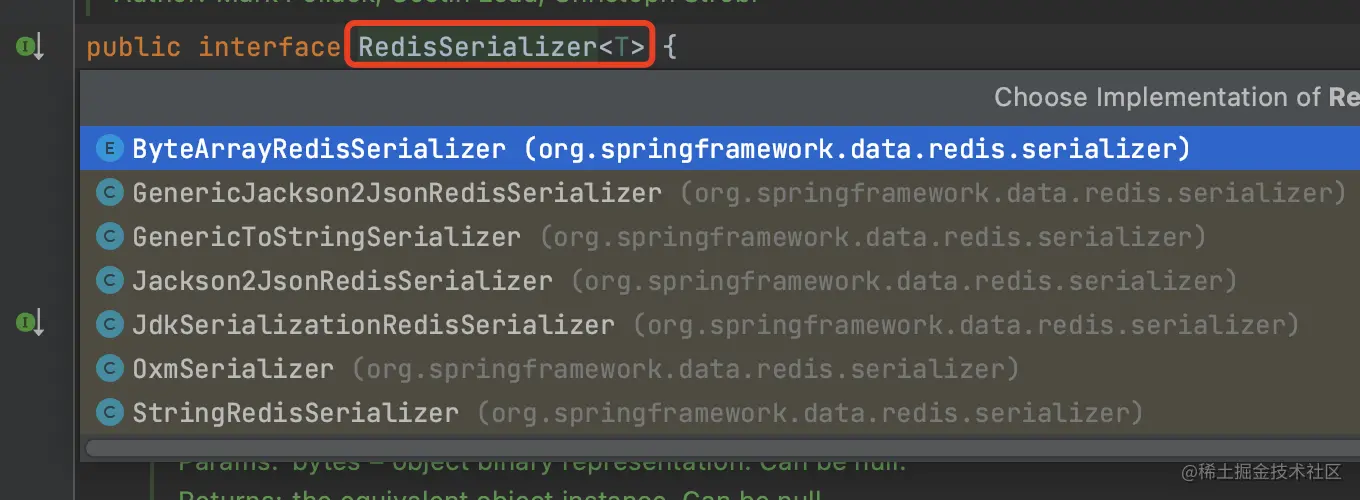
Task: Choose GenericJackson2JsonRedisSerializer from the list
Action: click(x=720, y=193)
